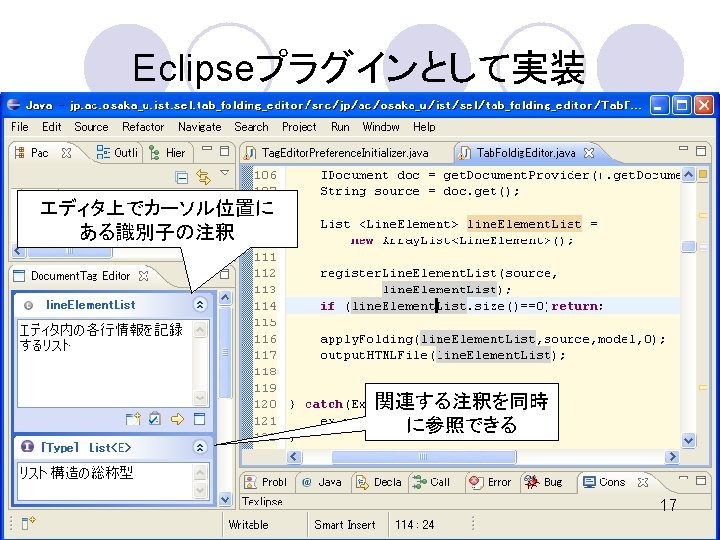Close the Cons console view tab
The width and height of the screenshot is (720, 540).
tap(643, 482)
